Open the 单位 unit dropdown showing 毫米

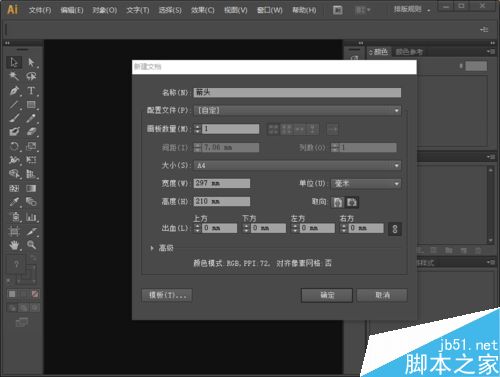click(x=366, y=184)
